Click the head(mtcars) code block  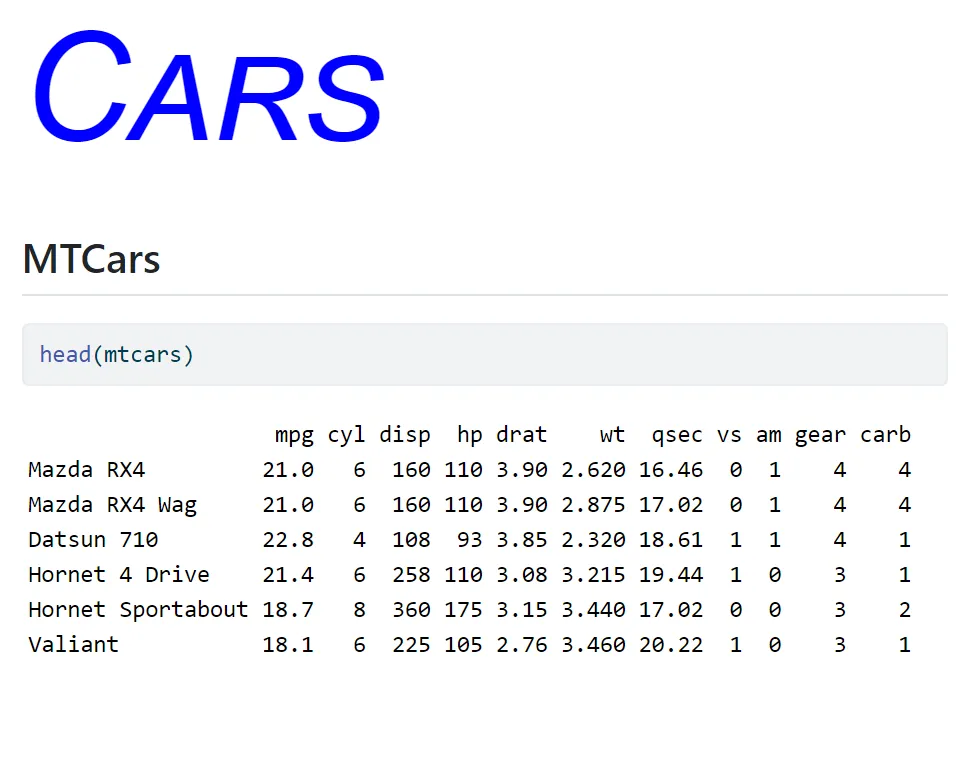click(x=484, y=355)
